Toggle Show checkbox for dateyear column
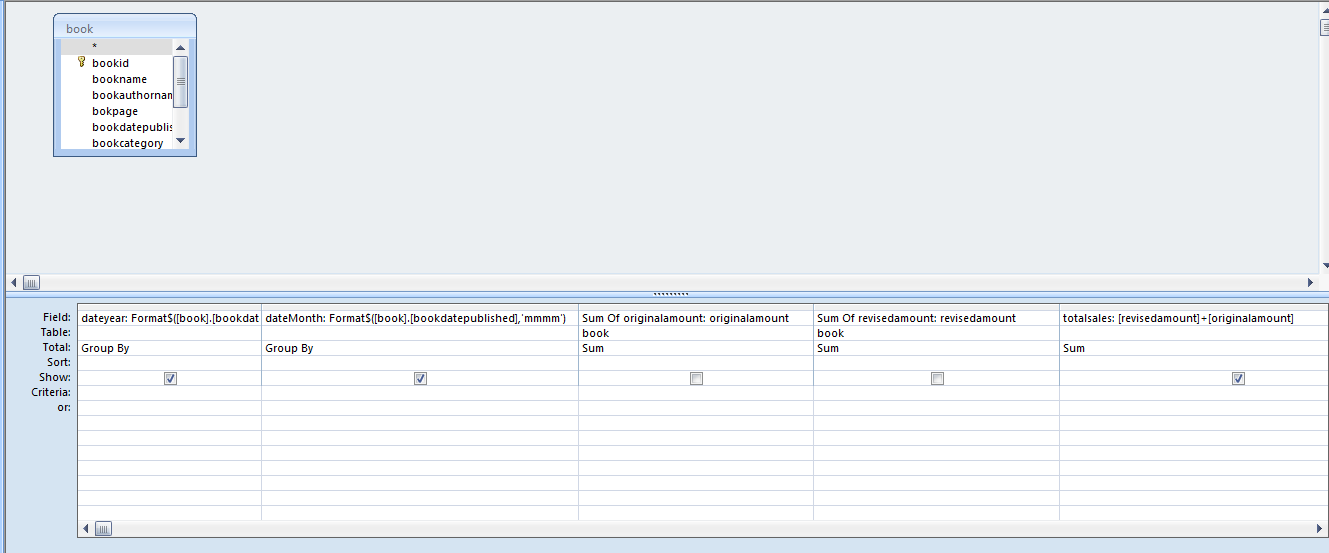 point(170,379)
